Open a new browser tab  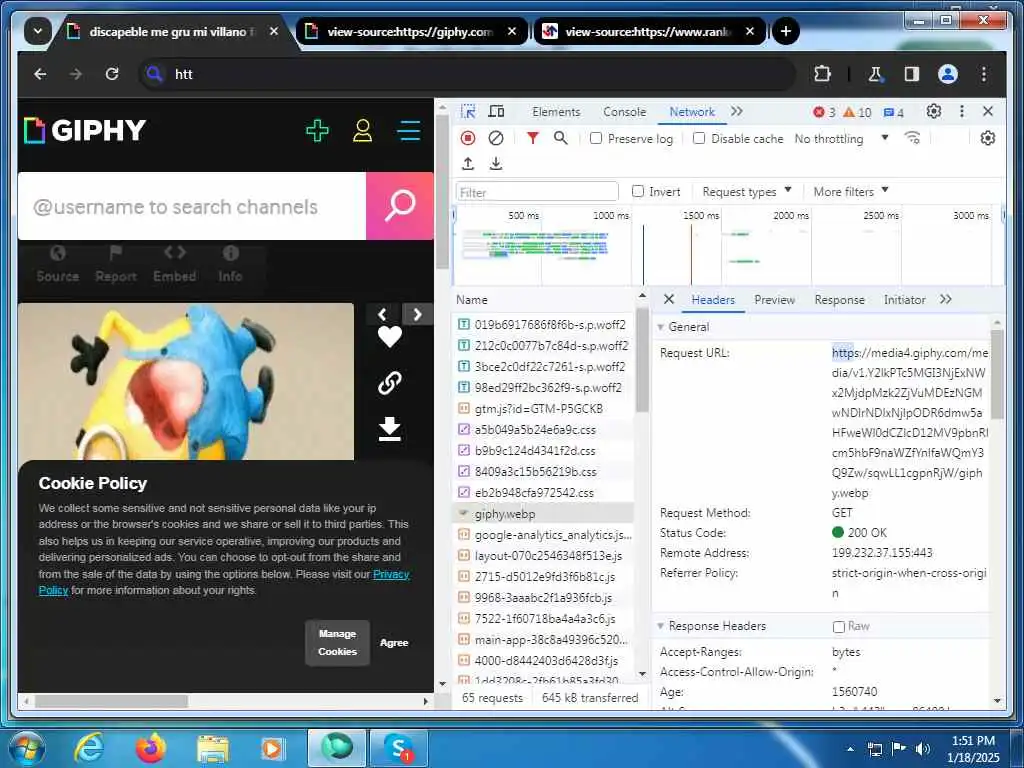[786, 31]
